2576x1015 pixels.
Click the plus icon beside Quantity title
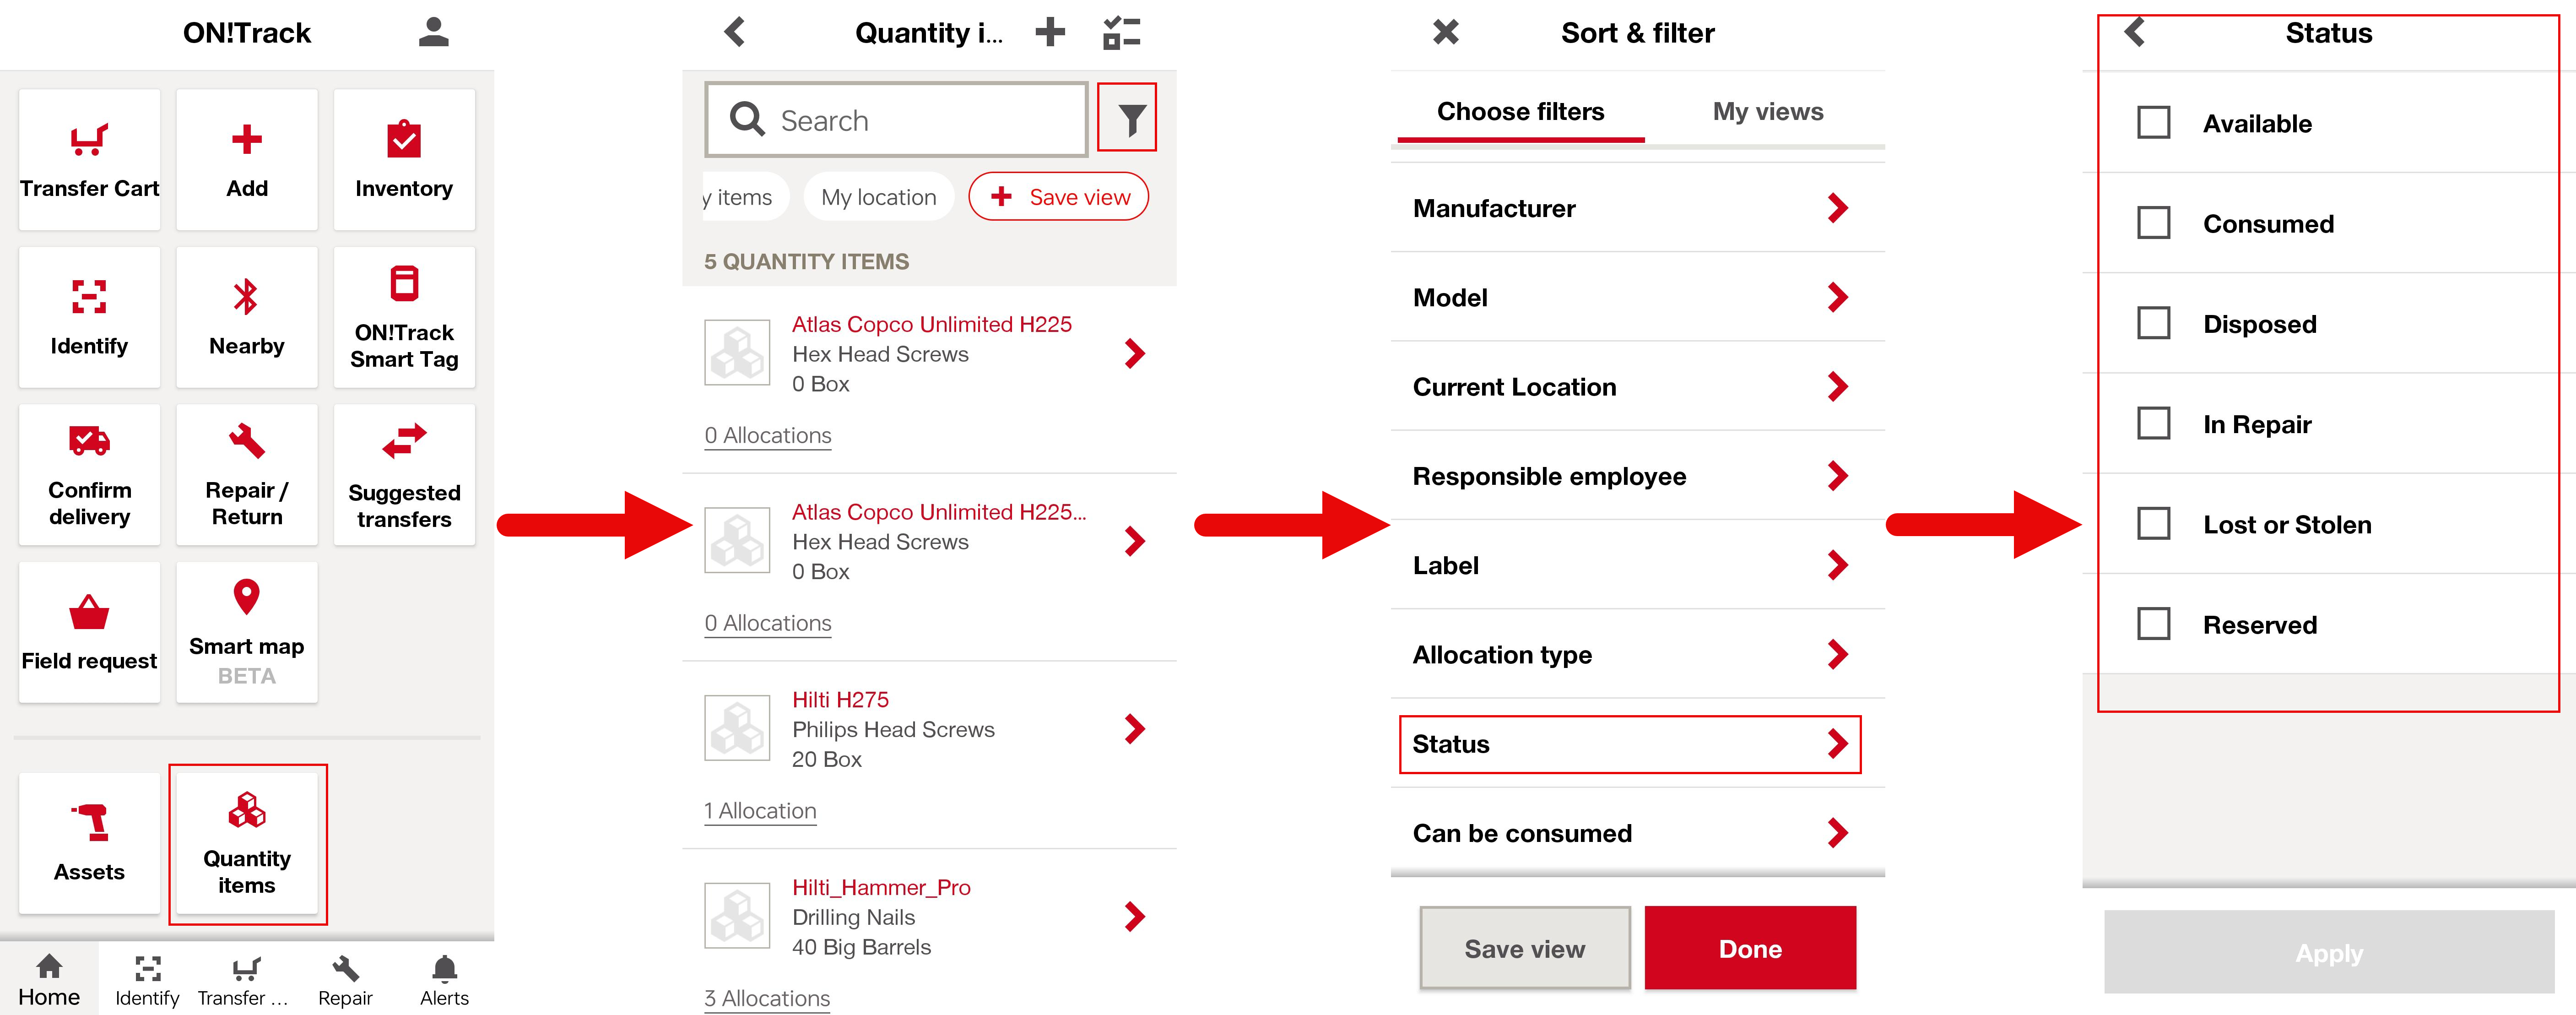[1049, 32]
